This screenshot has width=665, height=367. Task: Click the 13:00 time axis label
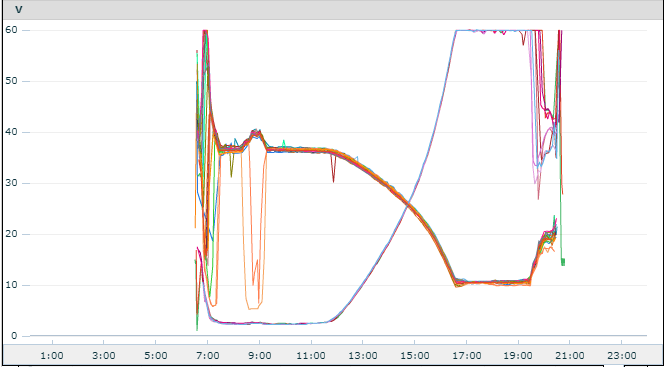[363, 355]
